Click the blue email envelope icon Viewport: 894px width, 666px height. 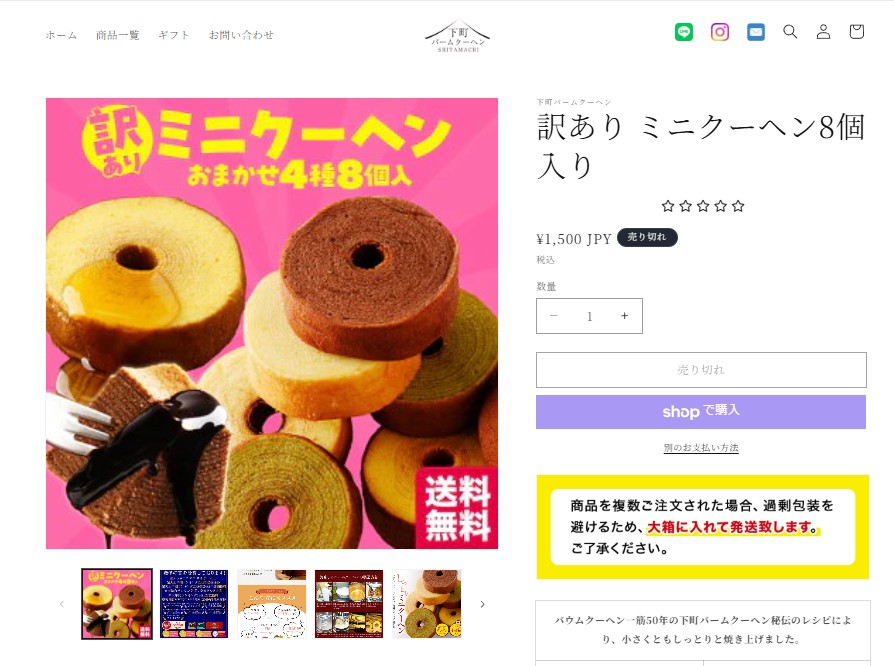coord(755,32)
